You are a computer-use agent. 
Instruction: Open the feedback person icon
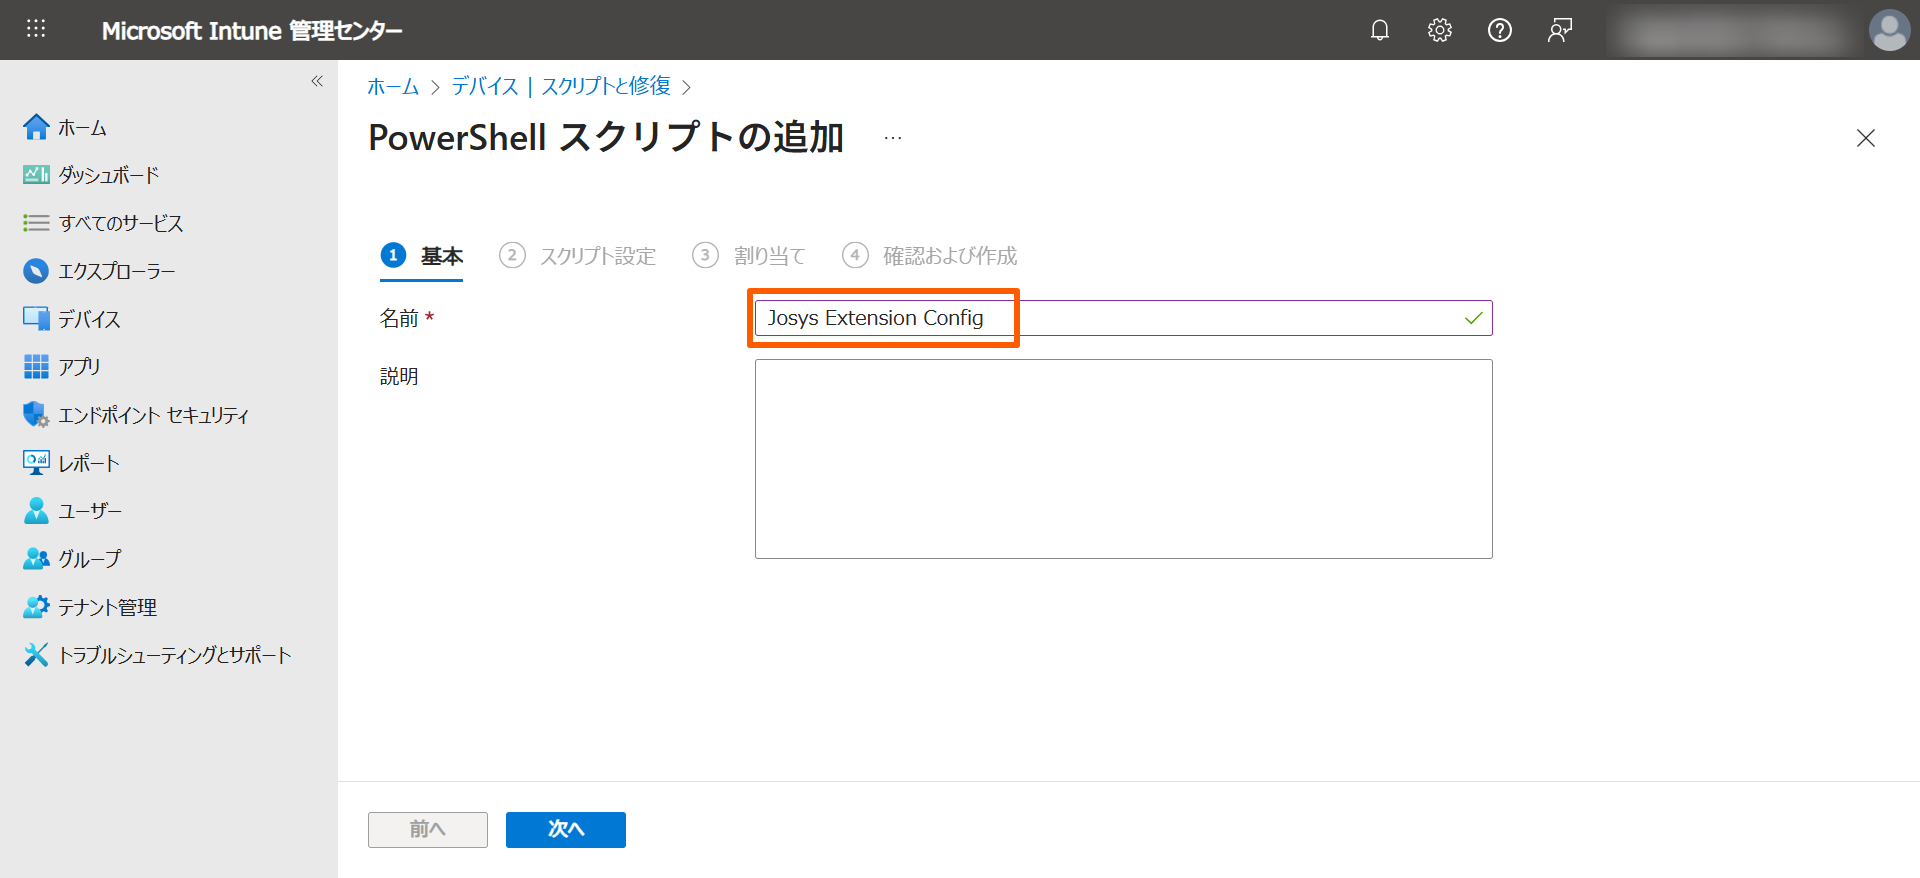[1559, 30]
